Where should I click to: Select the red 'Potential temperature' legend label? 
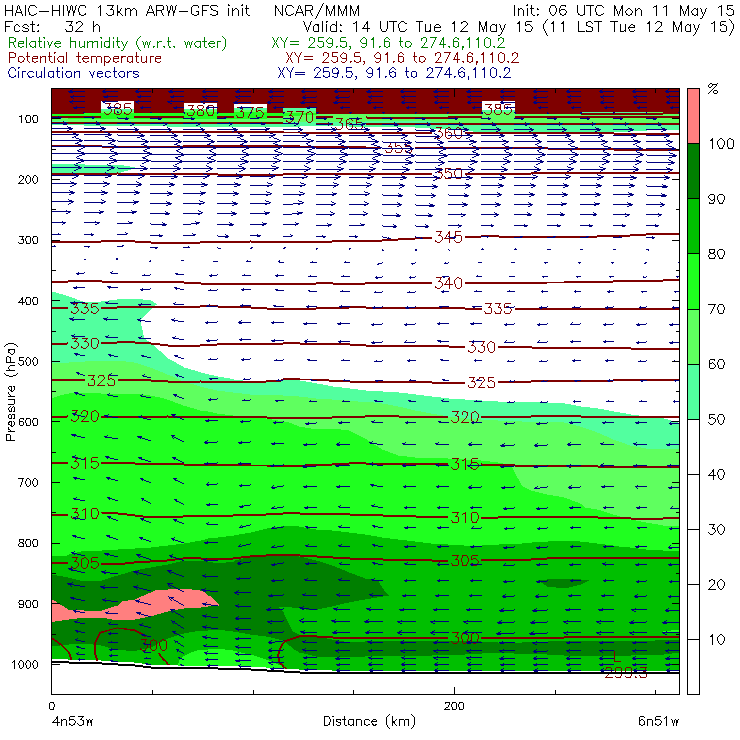click(85, 58)
